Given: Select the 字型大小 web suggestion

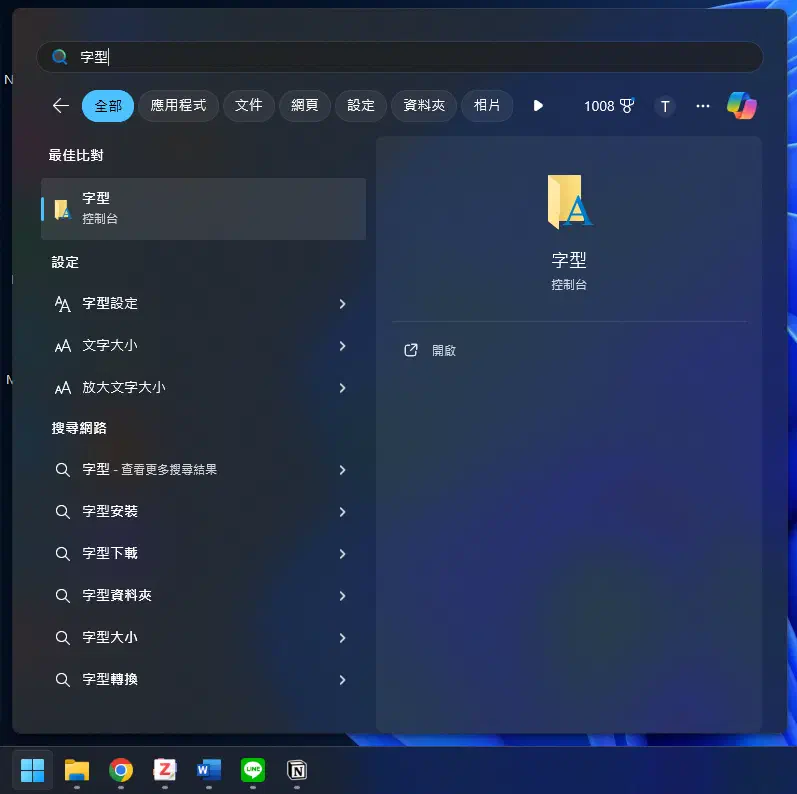Looking at the screenshot, I should pos(203,637).
